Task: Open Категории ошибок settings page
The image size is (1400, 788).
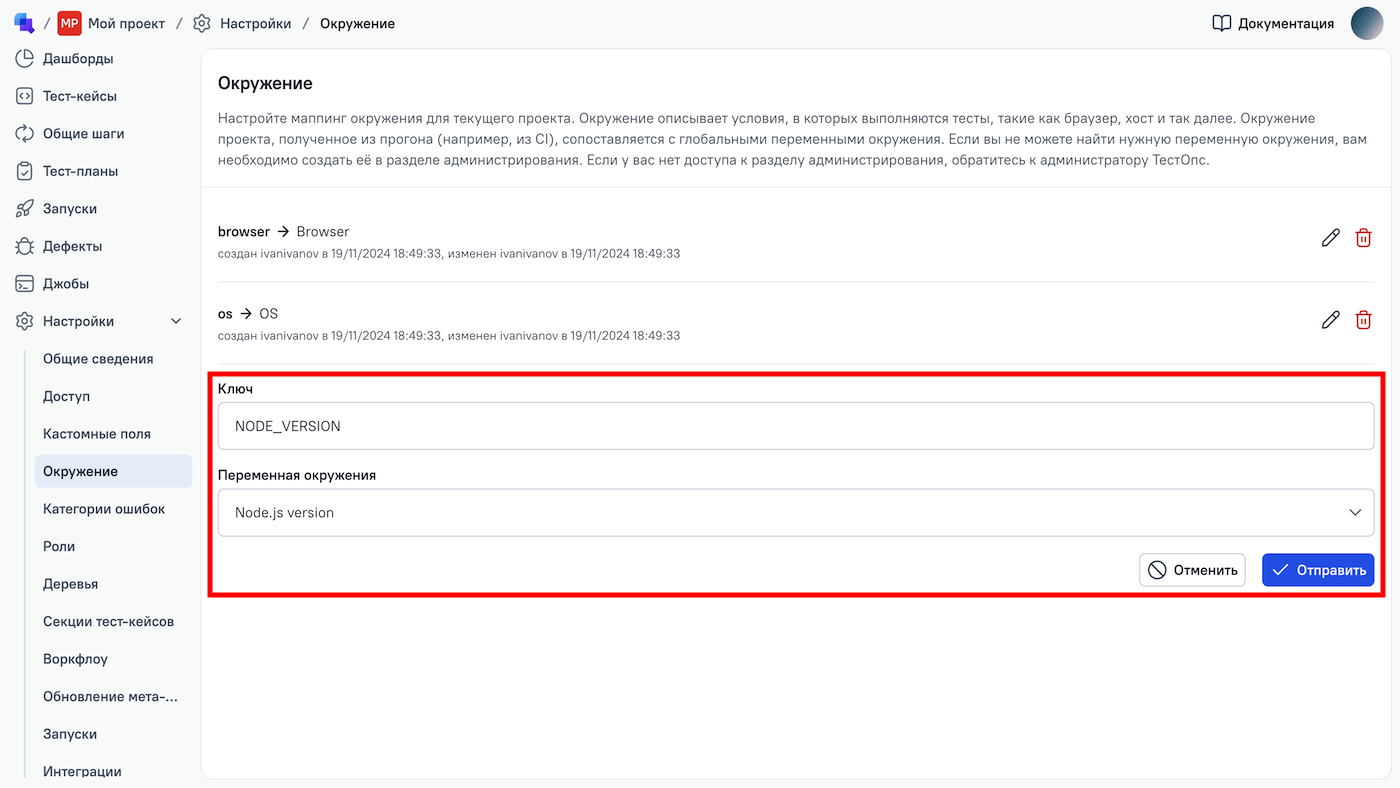Action: coord(104,509)
